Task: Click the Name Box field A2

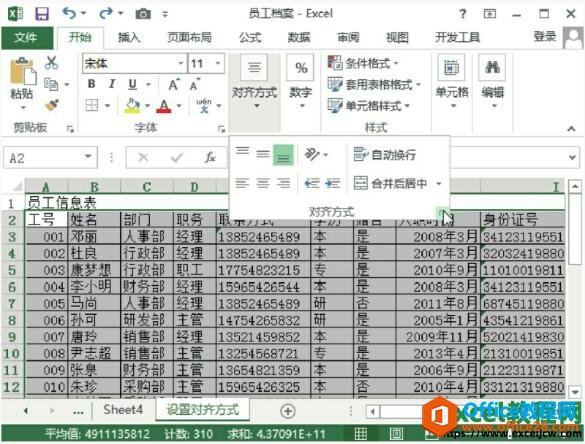Action: click(x=44, y=158)
